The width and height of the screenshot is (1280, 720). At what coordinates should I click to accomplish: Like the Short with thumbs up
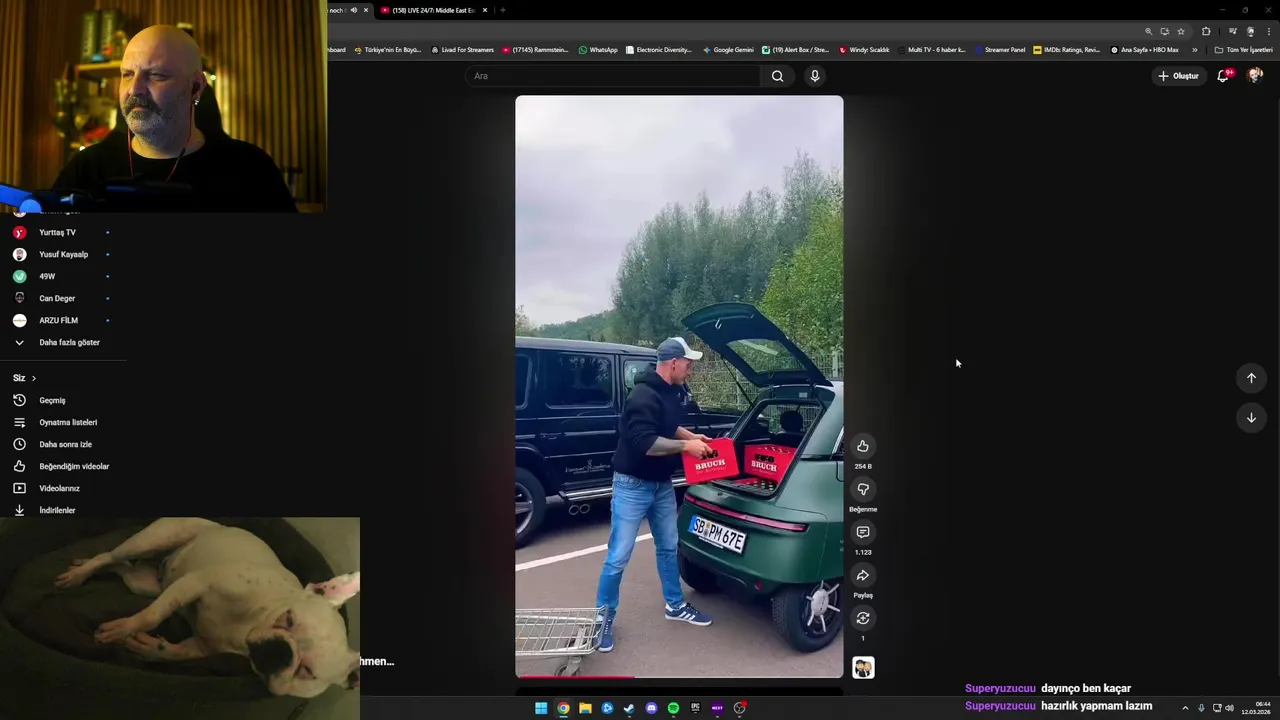pyautogui.click(x=863, y=446)
